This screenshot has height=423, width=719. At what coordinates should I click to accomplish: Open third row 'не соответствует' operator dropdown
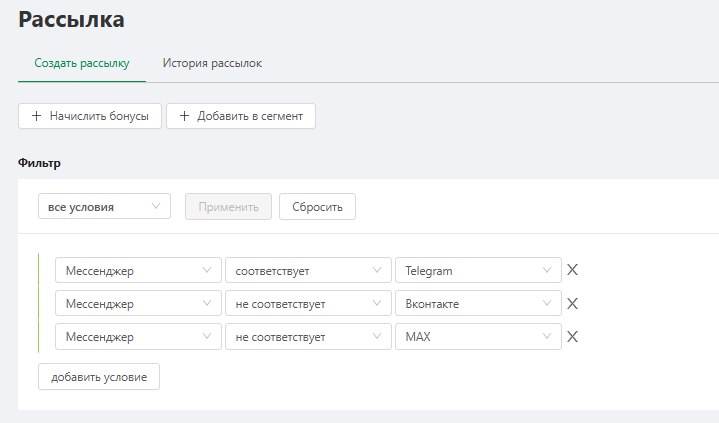307,336
